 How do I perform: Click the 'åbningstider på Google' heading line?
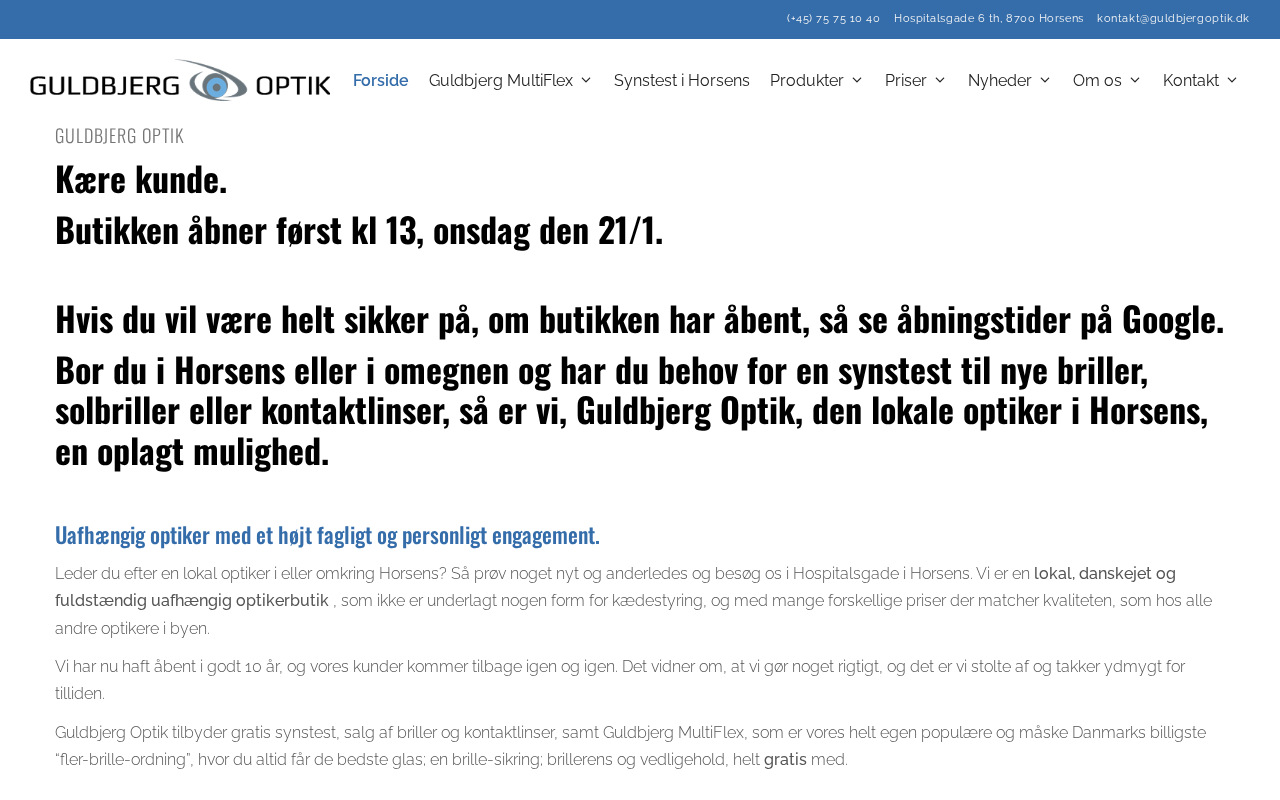click(x=640, y=318)
